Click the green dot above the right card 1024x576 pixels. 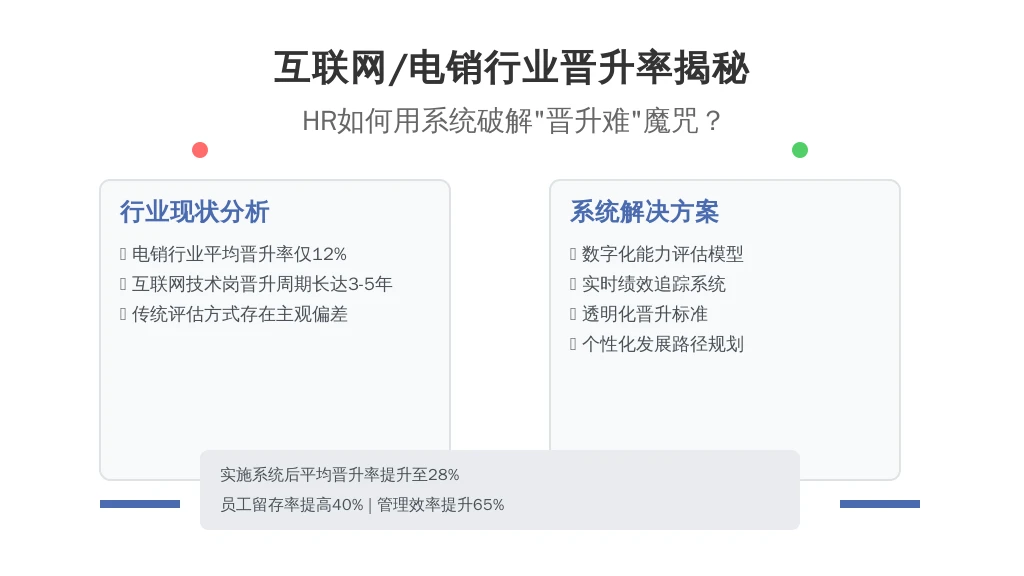[800, 150]
